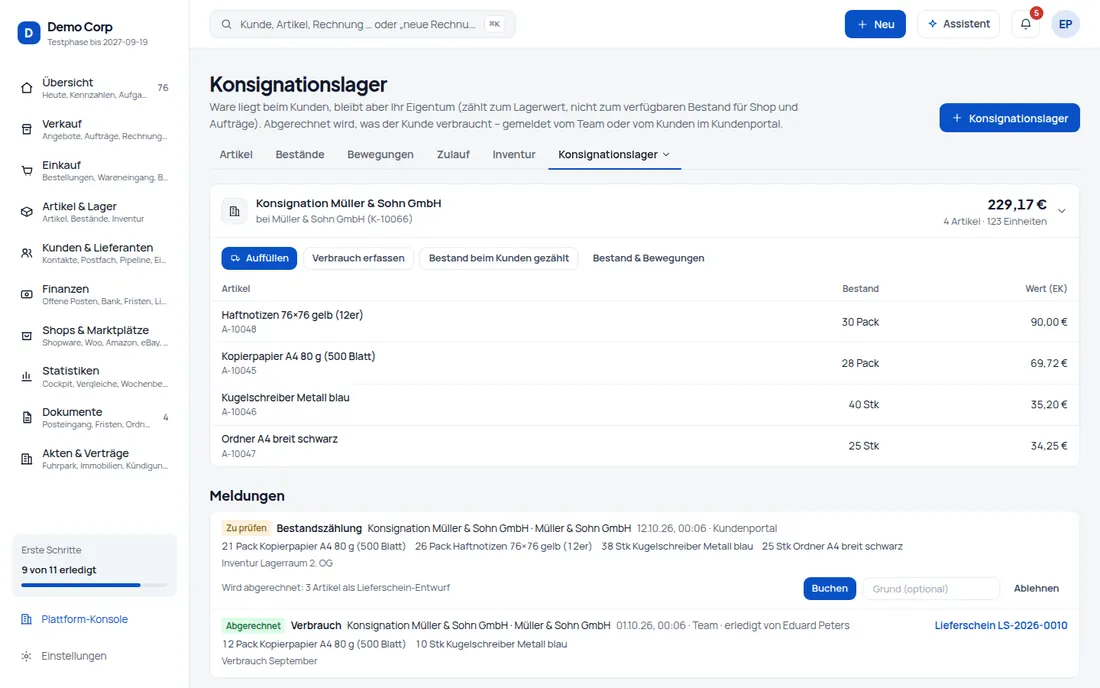1100x688 pixels.
Task: Click the 90,00 € value cell
Action: (x=1049, y=322)
